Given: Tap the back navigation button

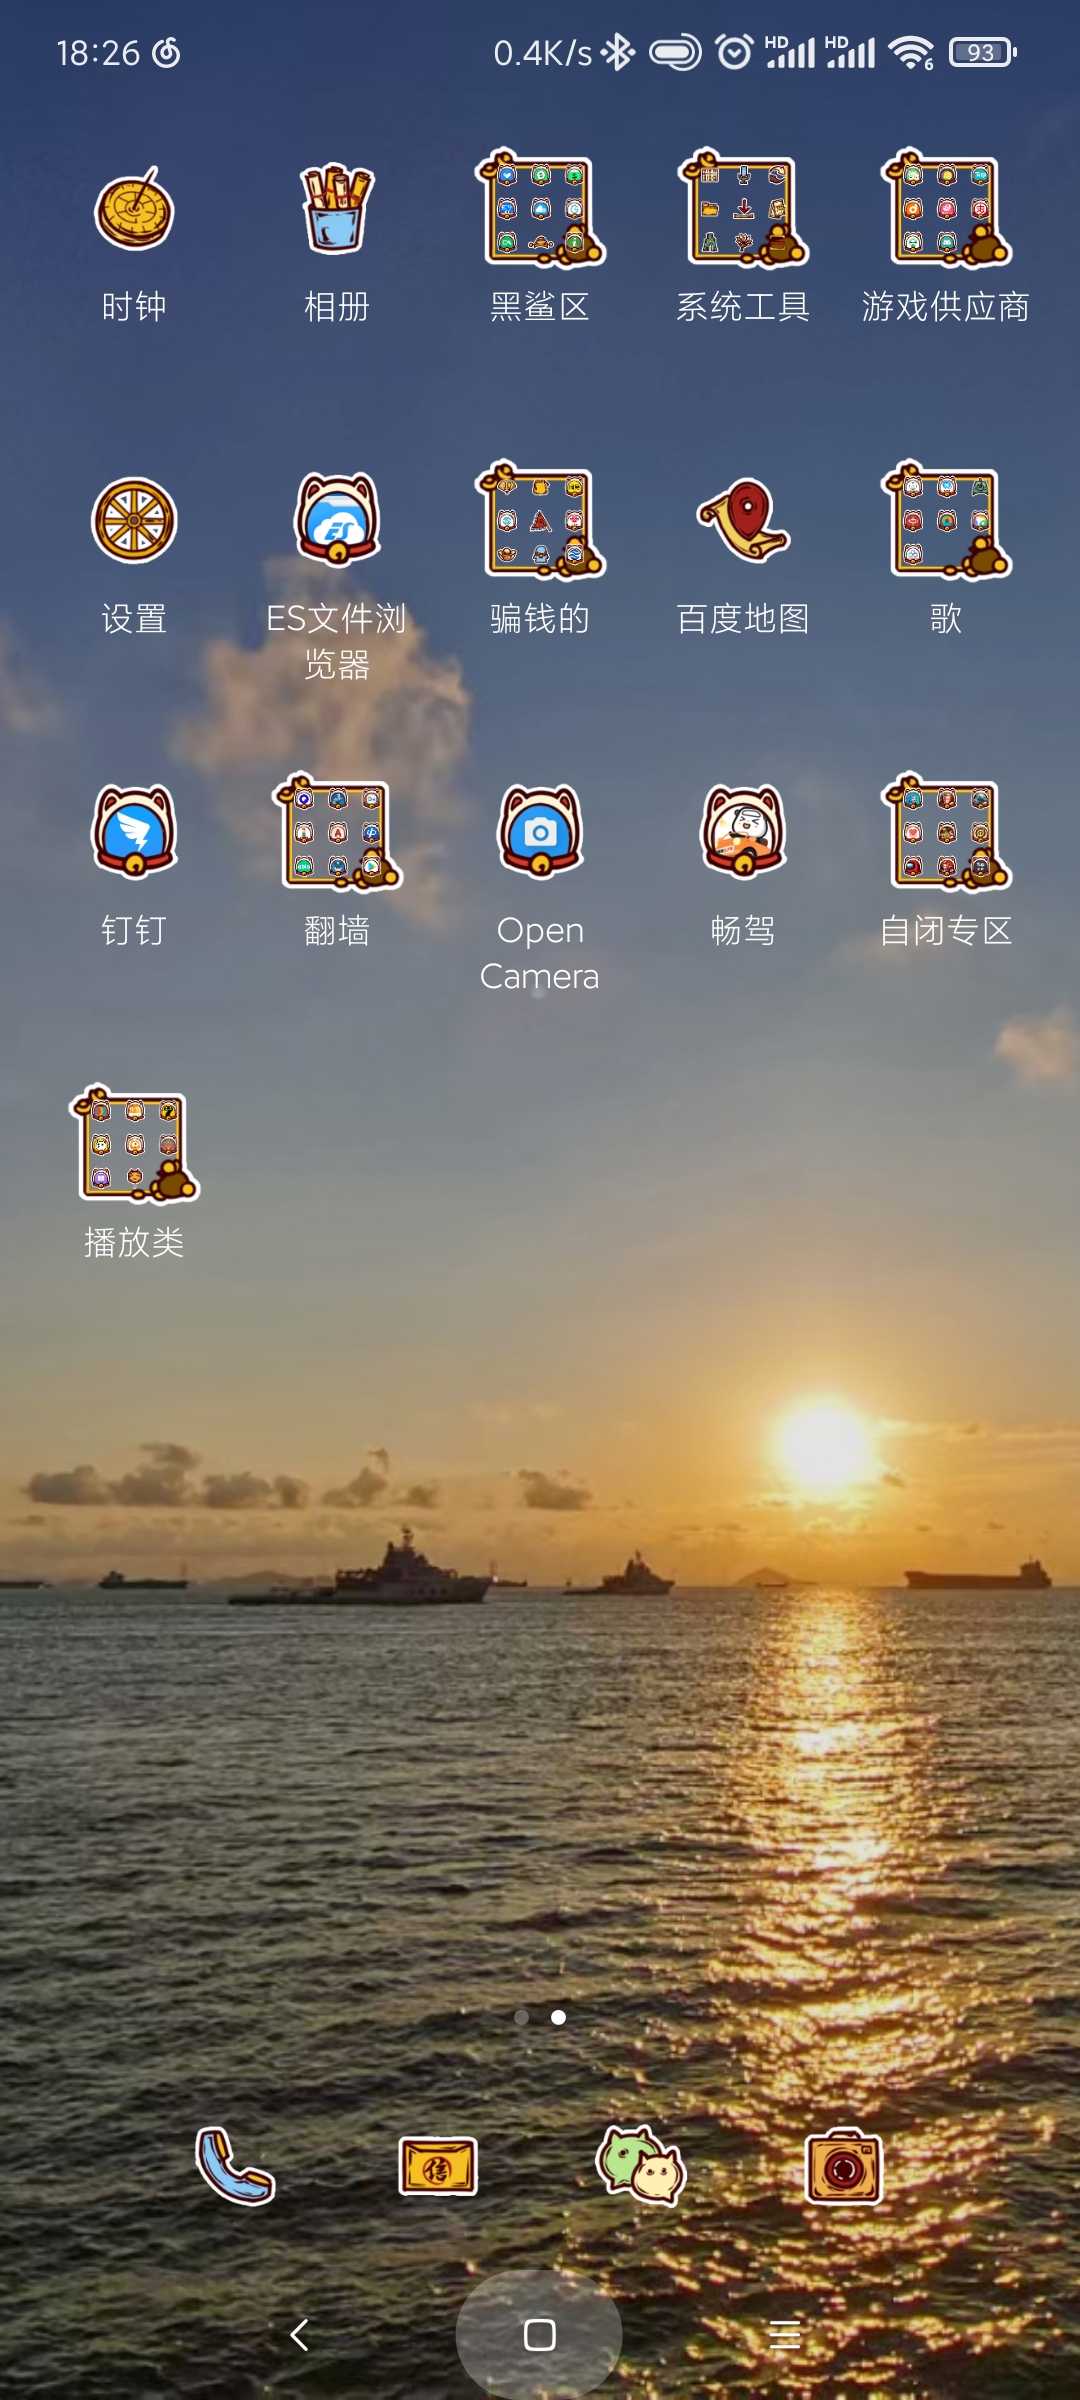Looking at the screenshot, I should pyautogui.click(x=299, y=2335).
